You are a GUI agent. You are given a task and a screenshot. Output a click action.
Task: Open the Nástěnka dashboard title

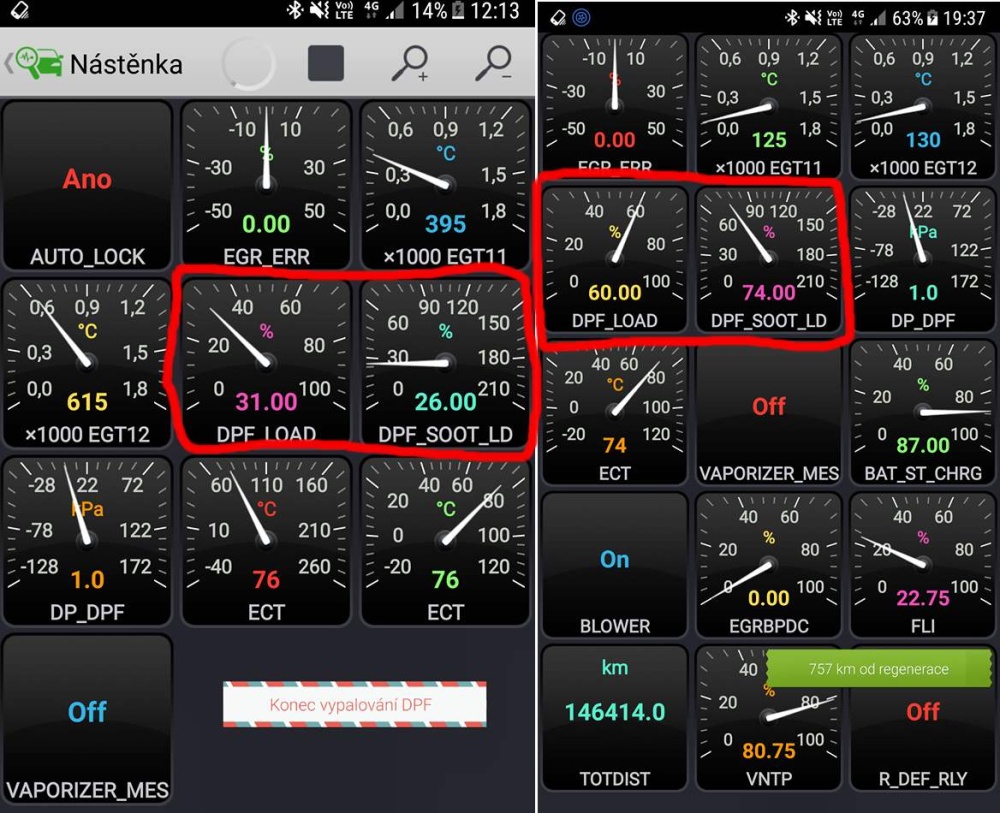click(126, 64)
